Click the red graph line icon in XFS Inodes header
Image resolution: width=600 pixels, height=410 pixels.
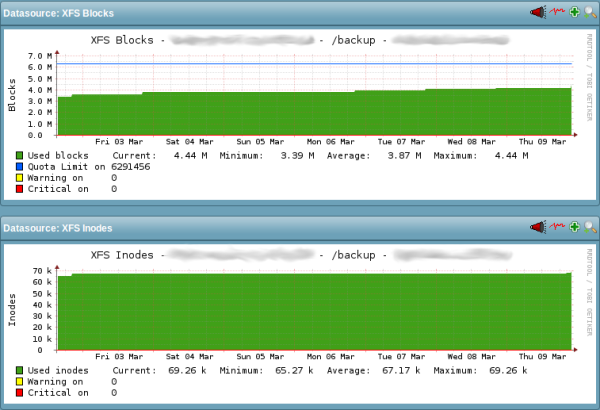pos(557,226)
